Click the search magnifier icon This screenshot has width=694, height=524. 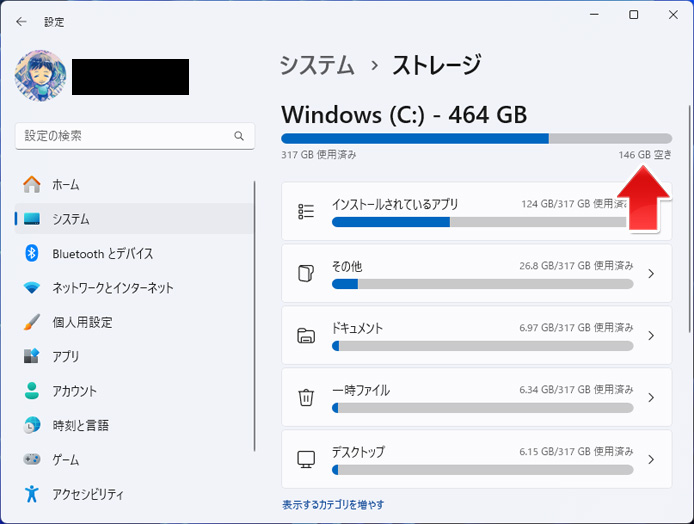tap(239, 136)
